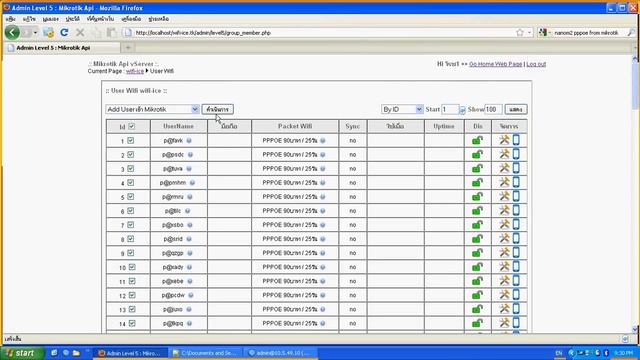The height and width of the screenshot is (360, 640).
Task: Click the search magnifier icon in search bar
Action: [631, 32]
